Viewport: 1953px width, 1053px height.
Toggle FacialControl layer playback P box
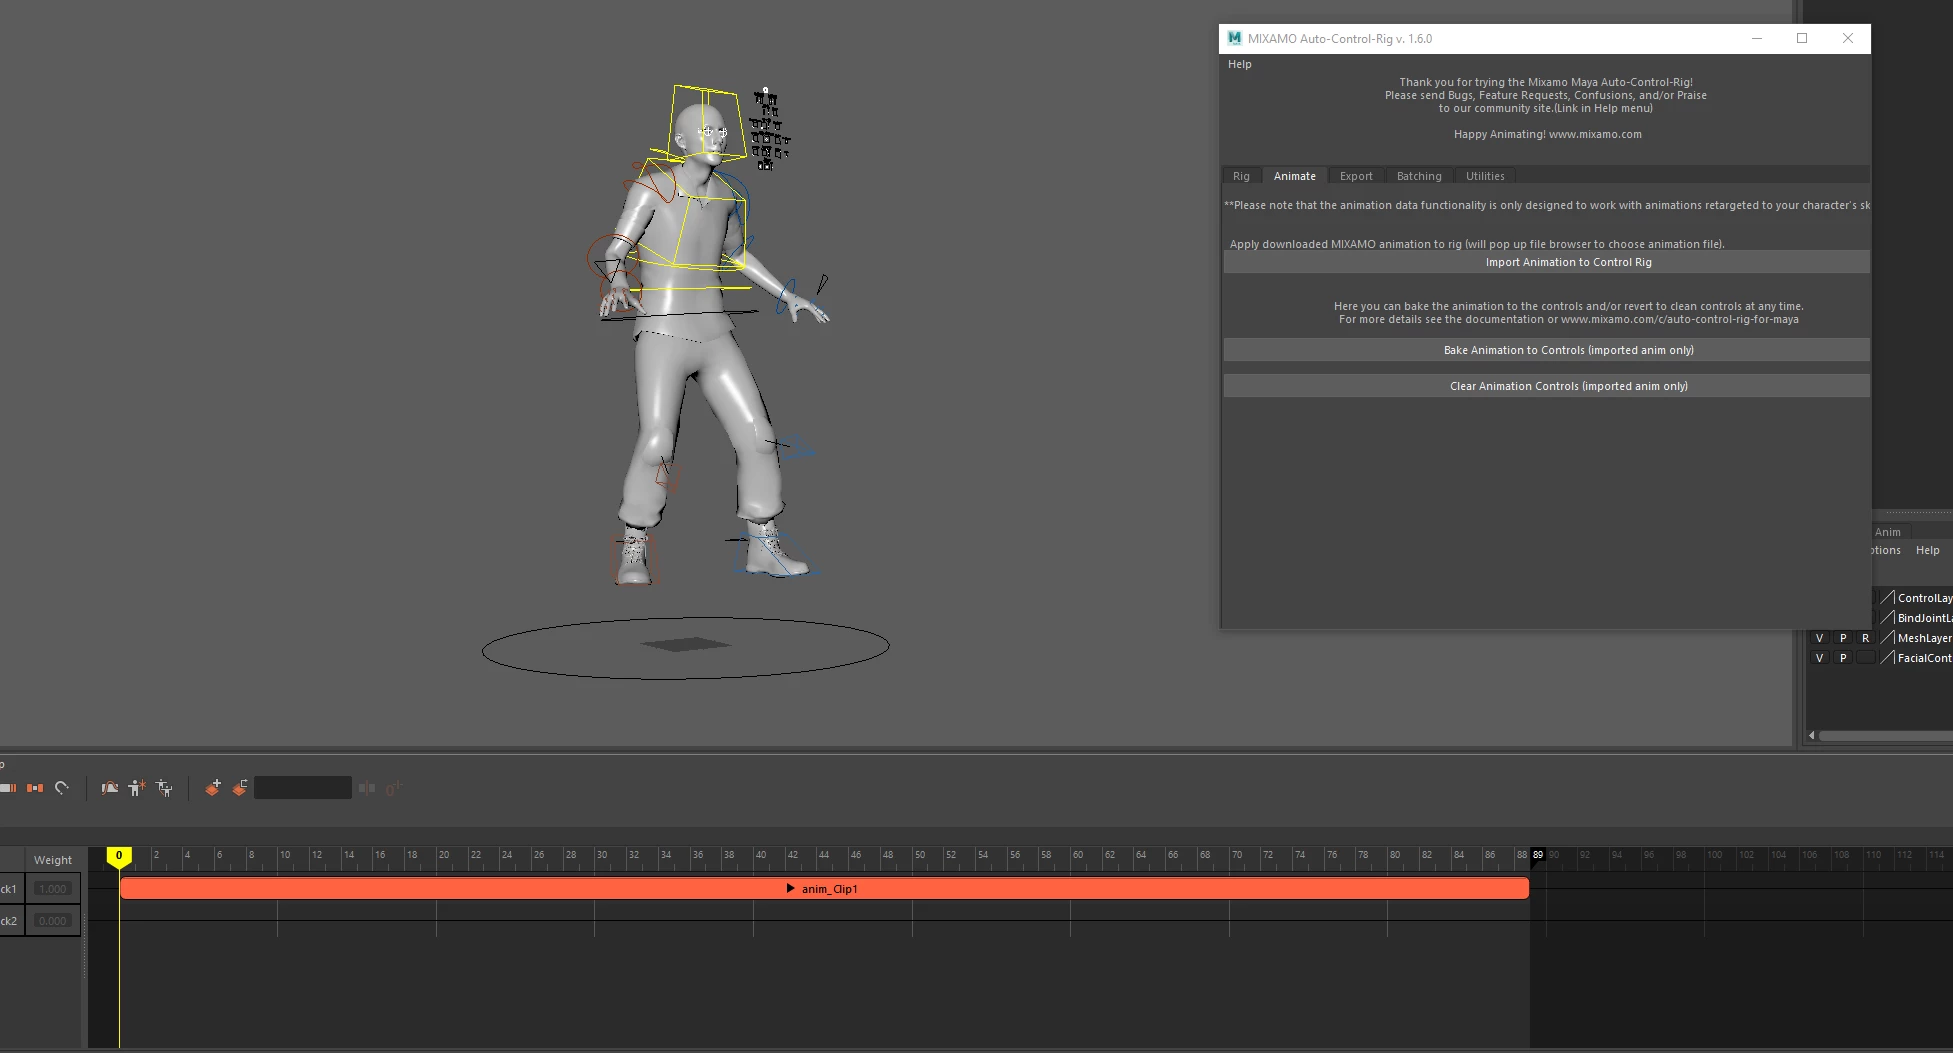coord(1843,658)
